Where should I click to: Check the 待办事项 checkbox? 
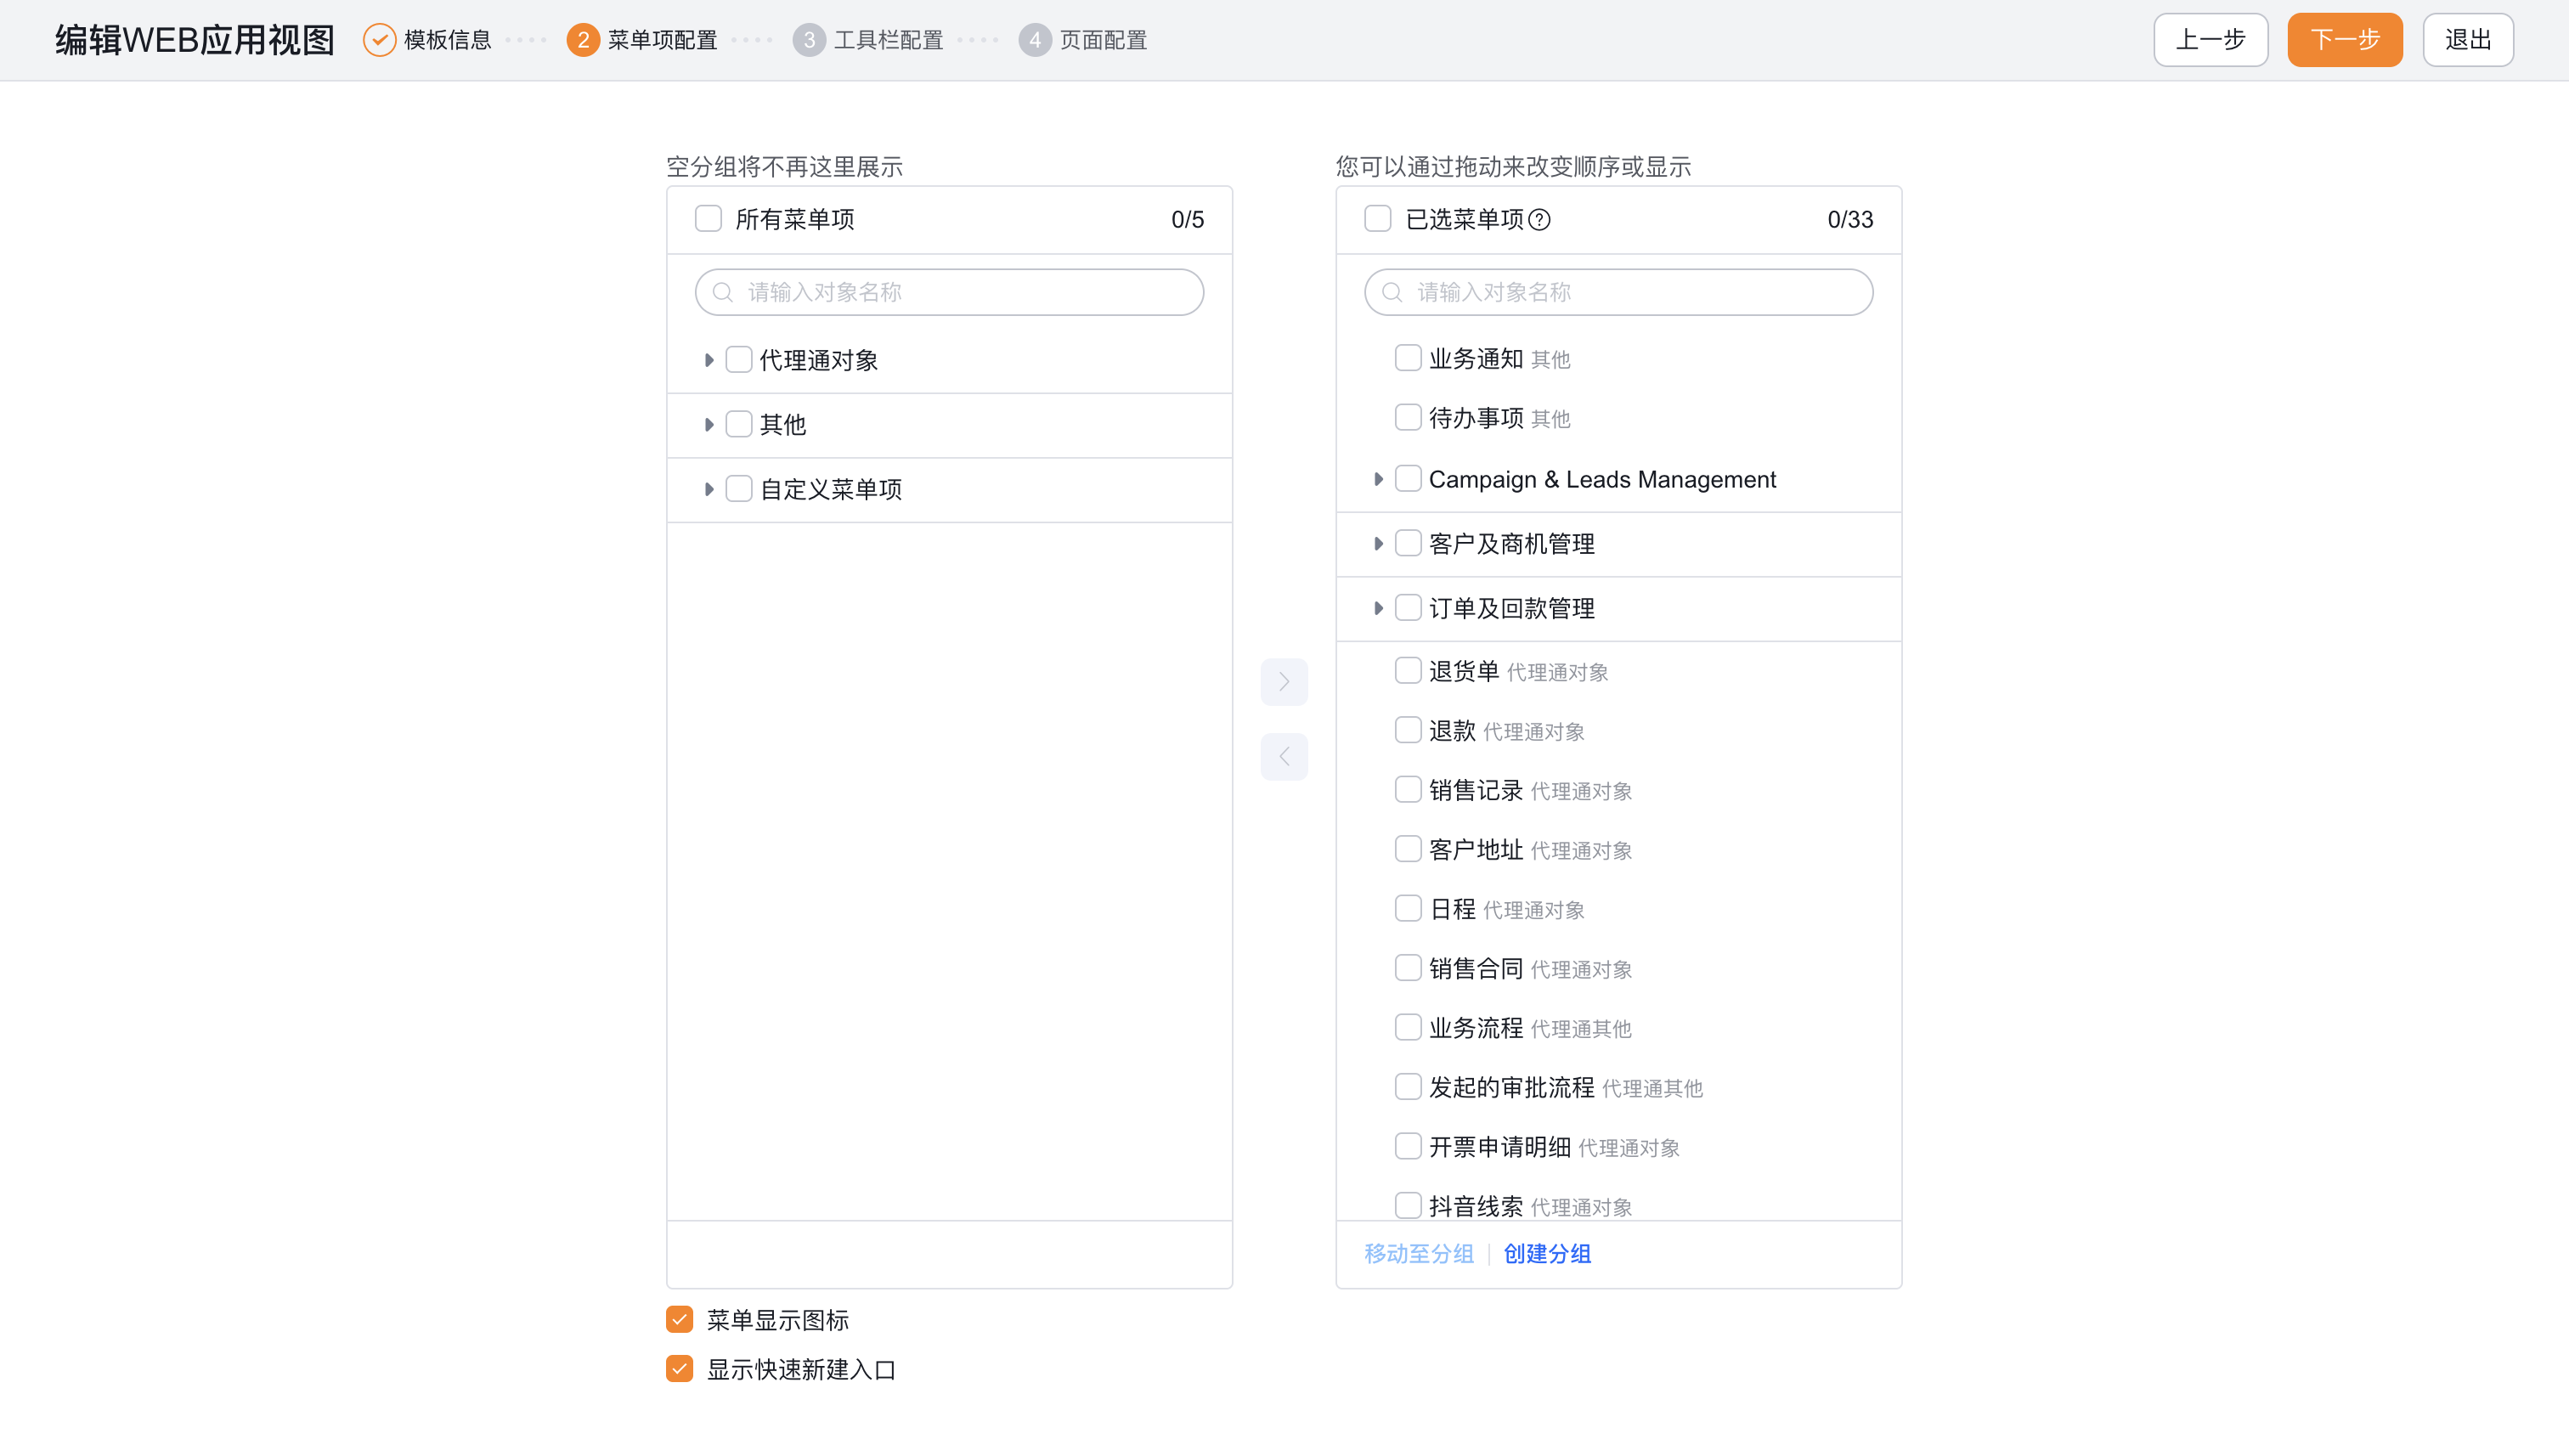click(x=1408, y=417)
